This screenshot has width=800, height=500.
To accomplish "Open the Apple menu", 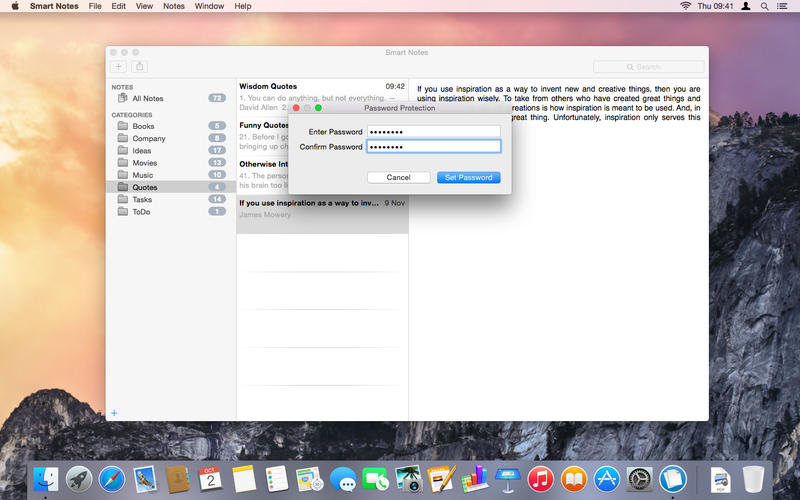I will tap(15, 6).
